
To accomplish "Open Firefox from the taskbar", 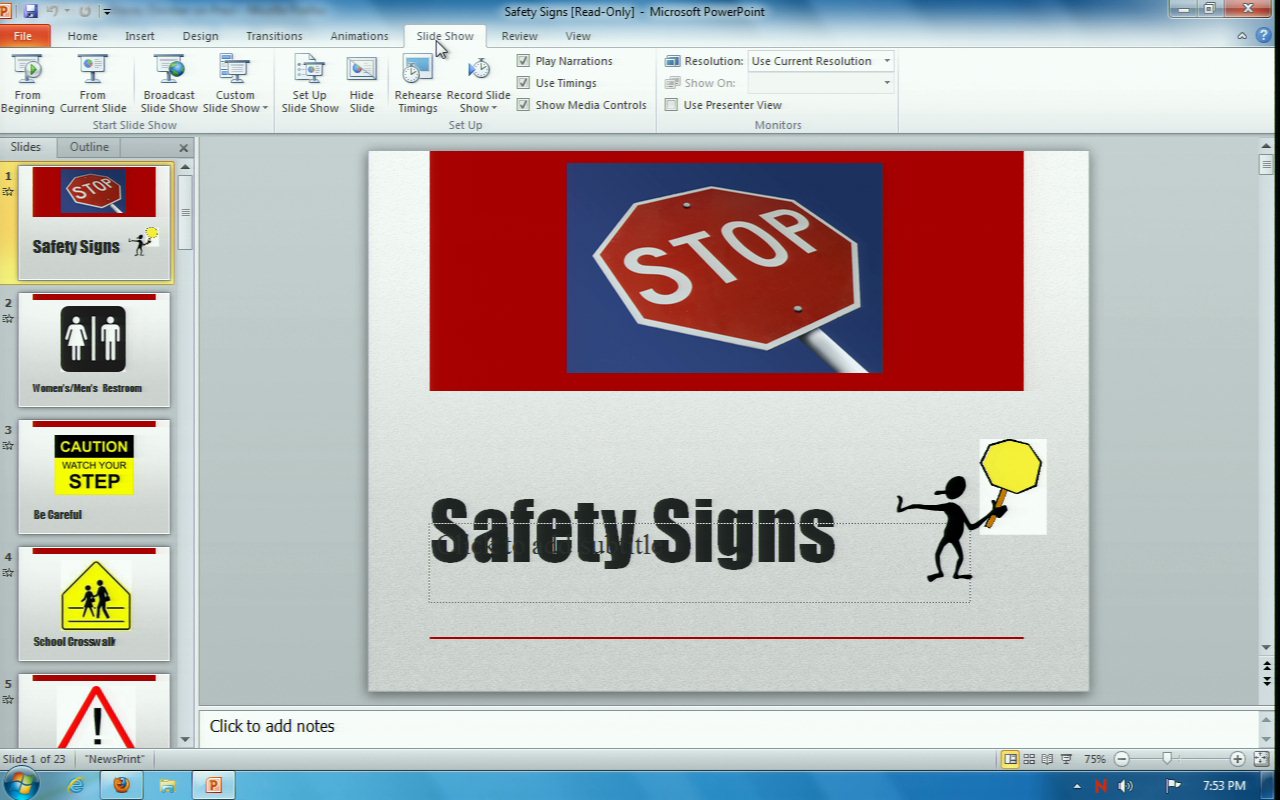I will pyautogui.click(x=121, y=785).
